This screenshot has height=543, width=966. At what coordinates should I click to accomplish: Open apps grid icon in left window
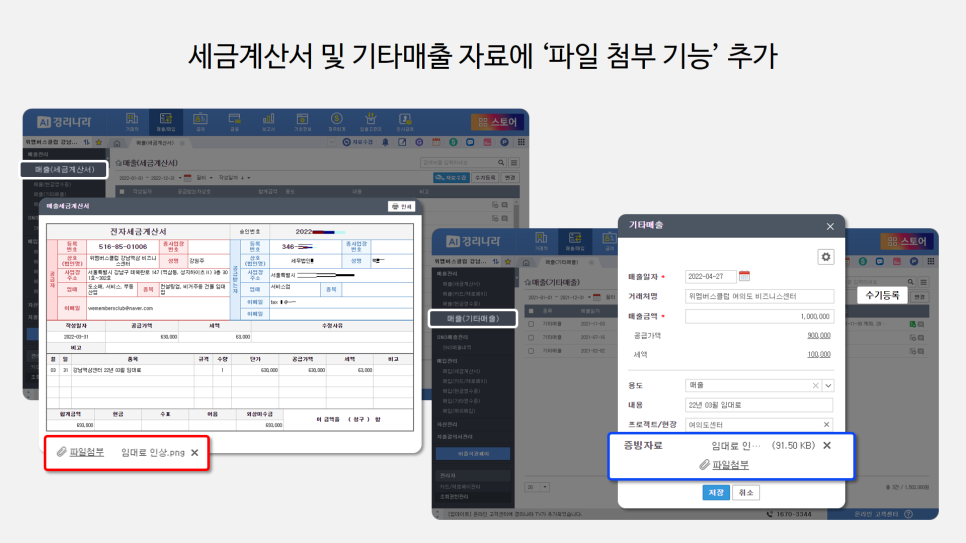click(521, 142)
